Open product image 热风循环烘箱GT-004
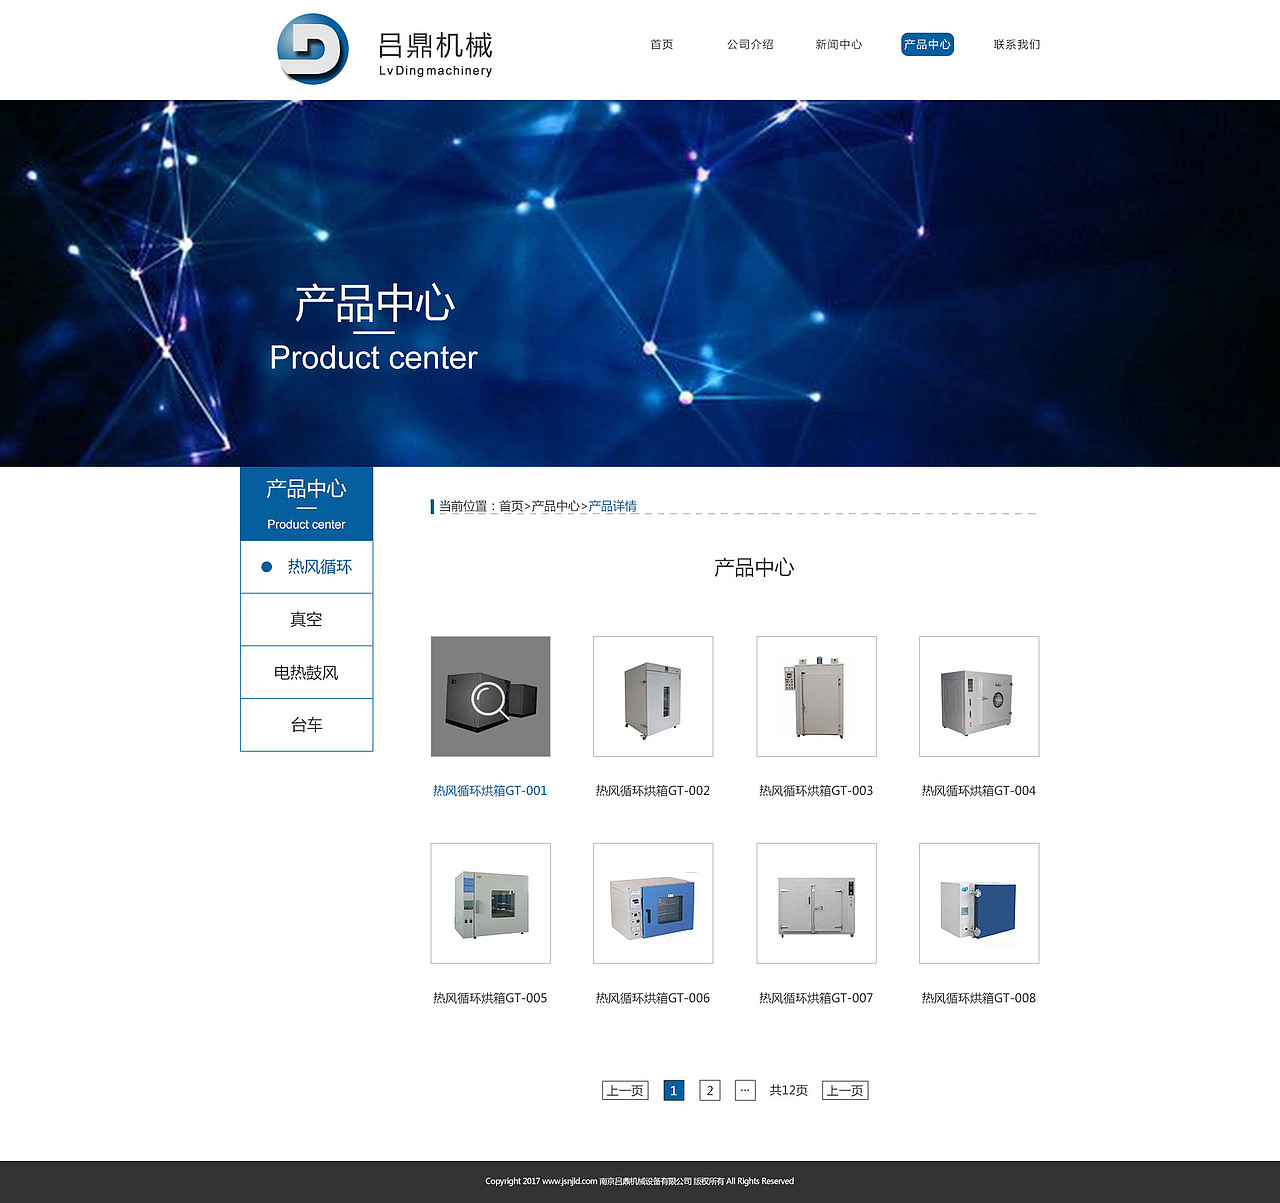 coord(979,696)
